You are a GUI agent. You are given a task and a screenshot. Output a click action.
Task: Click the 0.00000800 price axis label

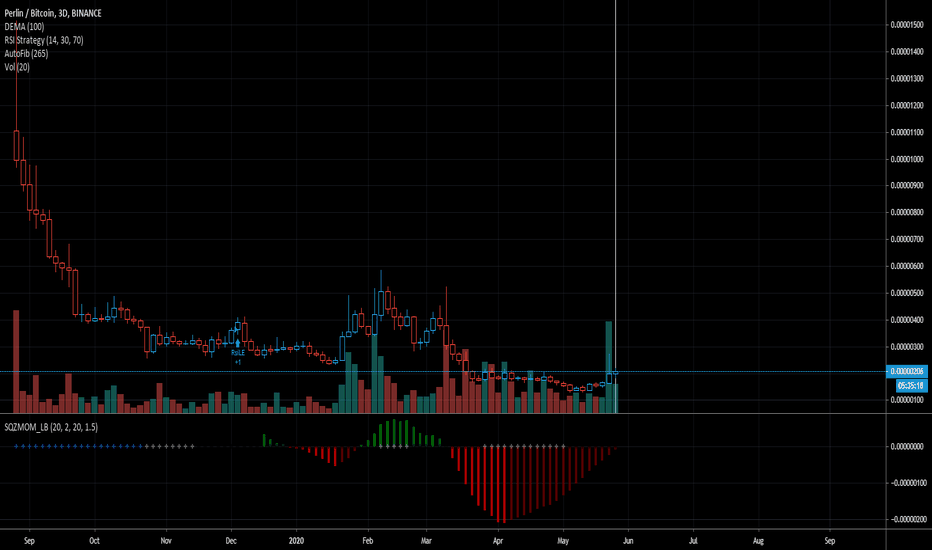click(x=907, y=212)
